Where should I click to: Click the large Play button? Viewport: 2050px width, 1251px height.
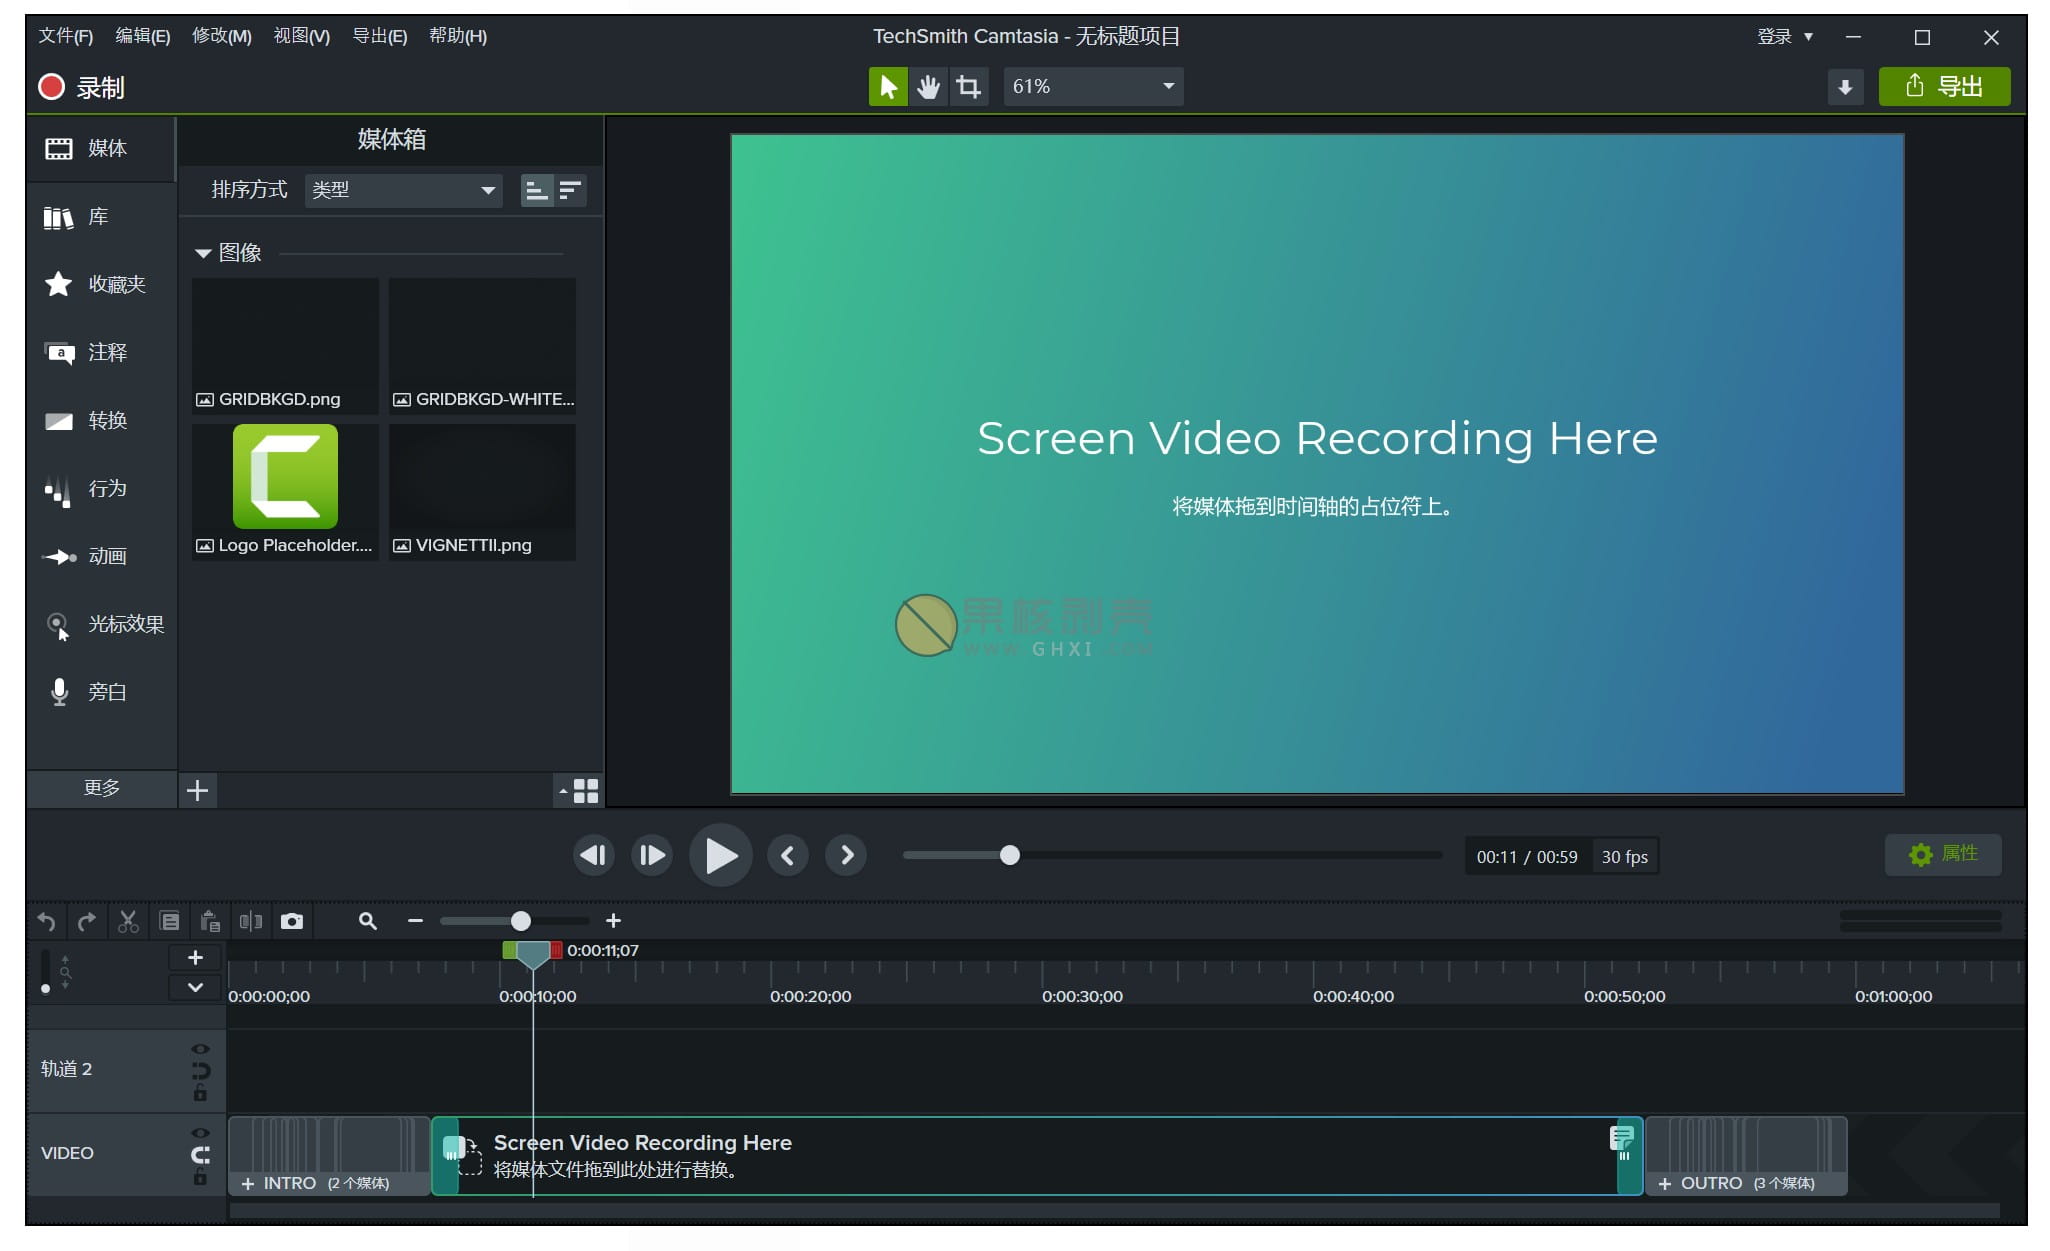(721, 856)
